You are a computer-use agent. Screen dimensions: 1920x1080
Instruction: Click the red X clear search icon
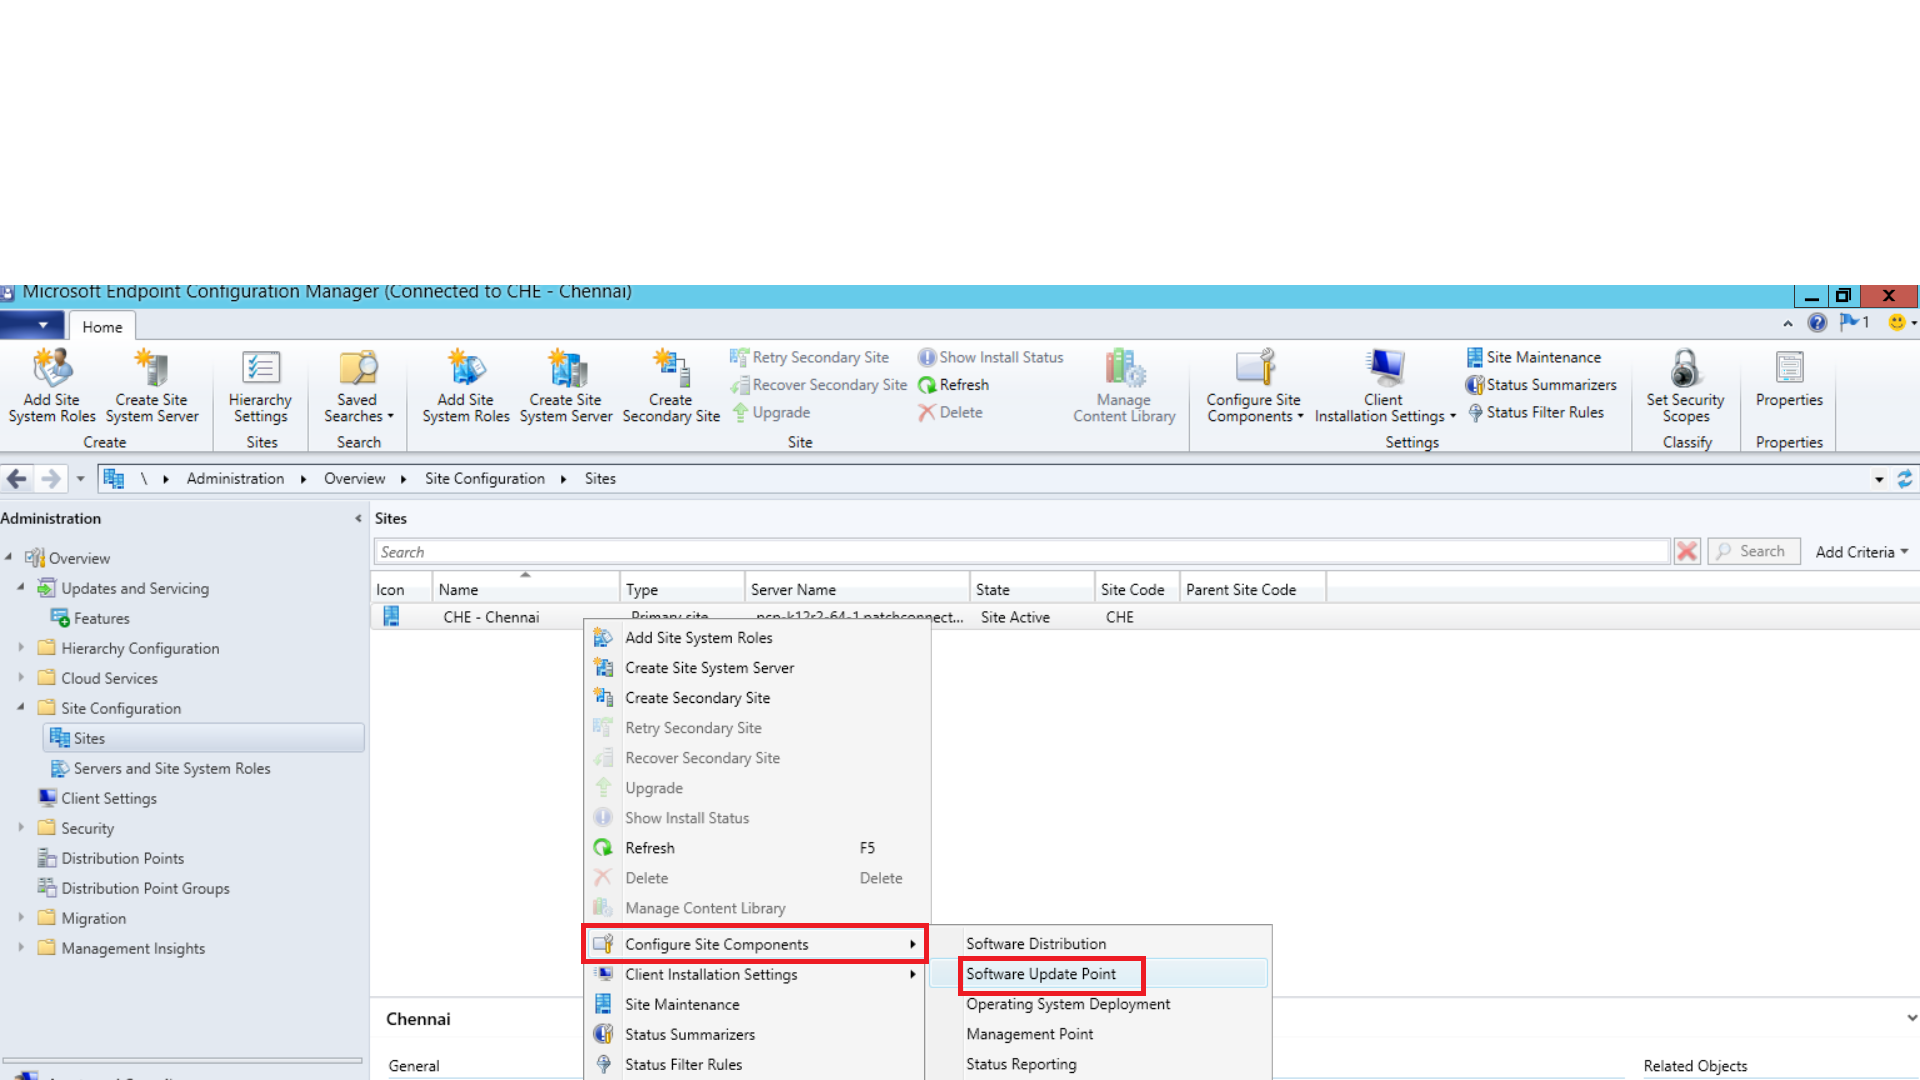point(1687,551)
